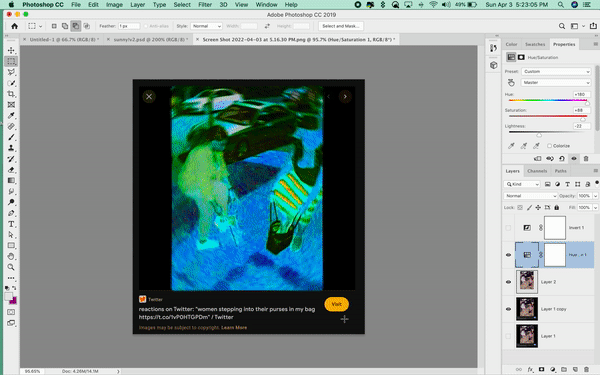600x375 pixels.
Task: Select the Gradient tool
Action: point(11,180)
